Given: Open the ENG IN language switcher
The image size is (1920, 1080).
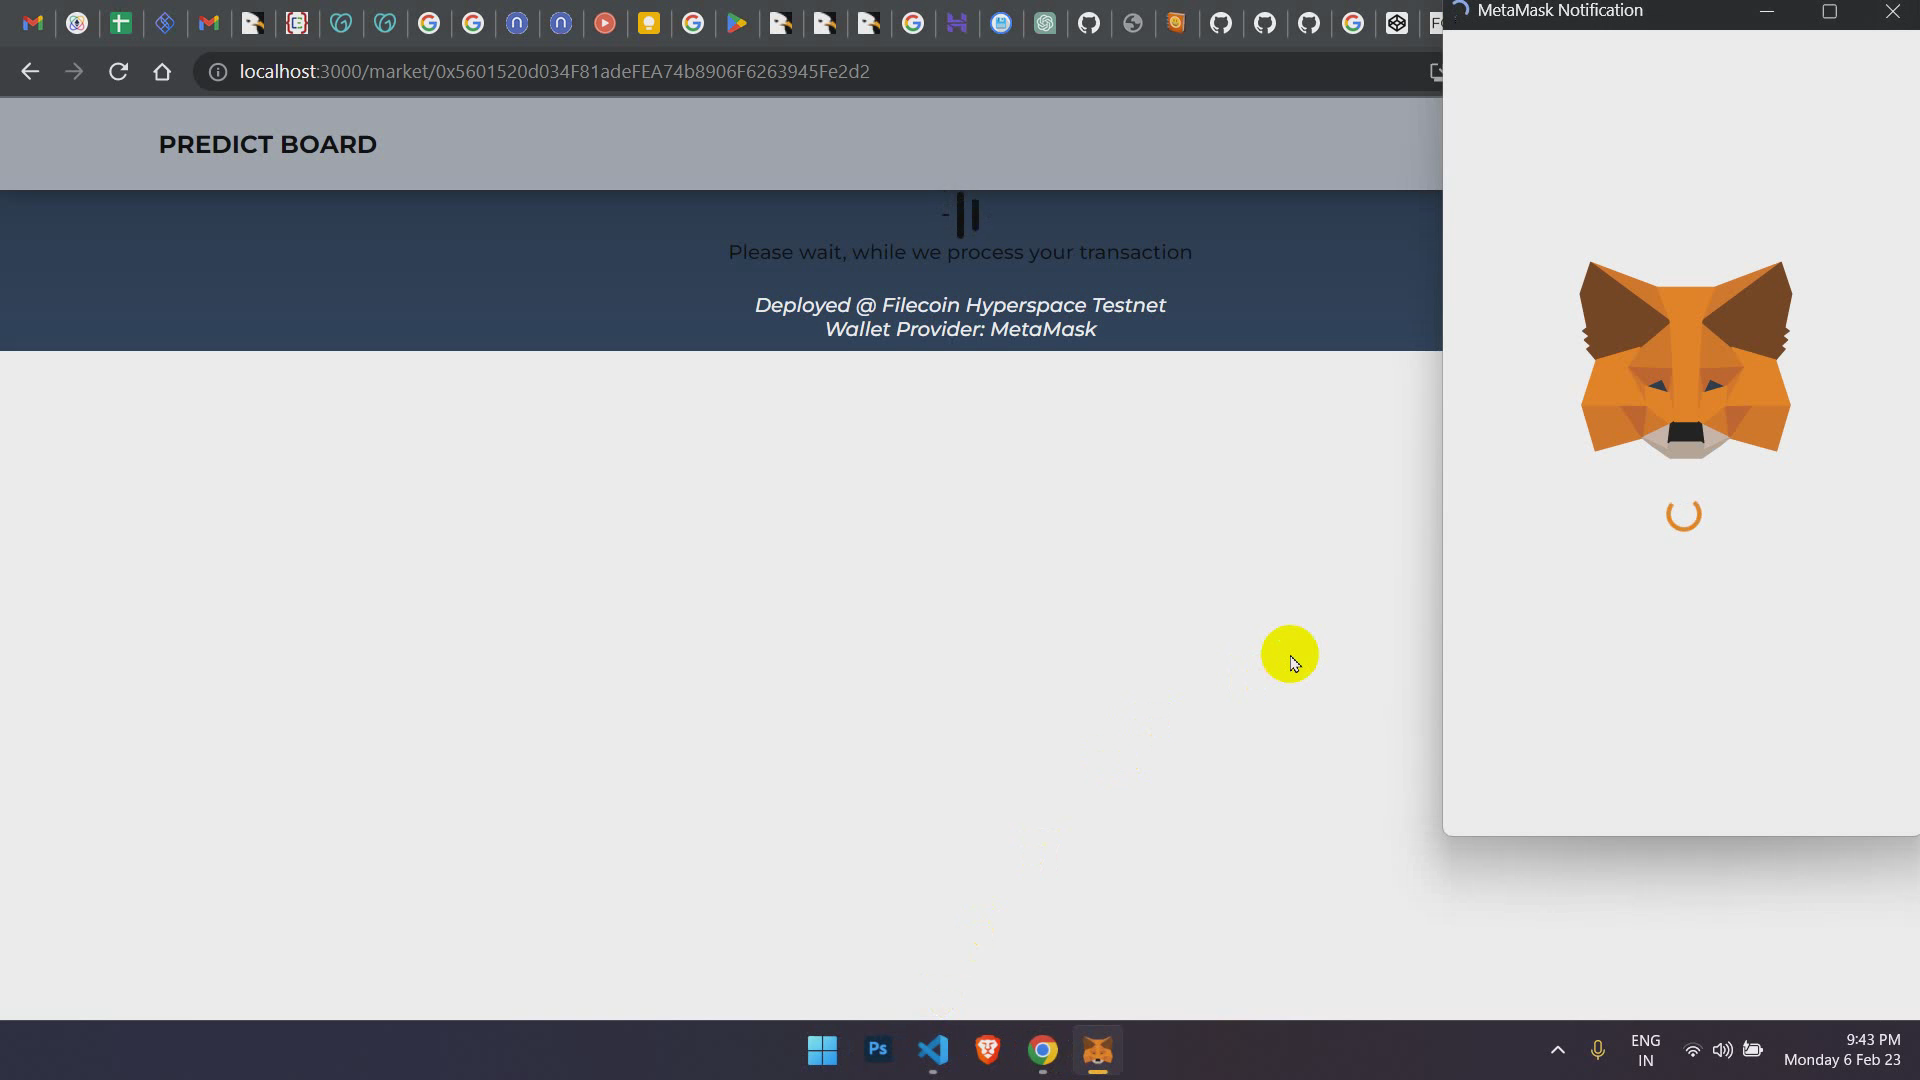Looking at the screenshot, I should [x=1645, y=1050].
